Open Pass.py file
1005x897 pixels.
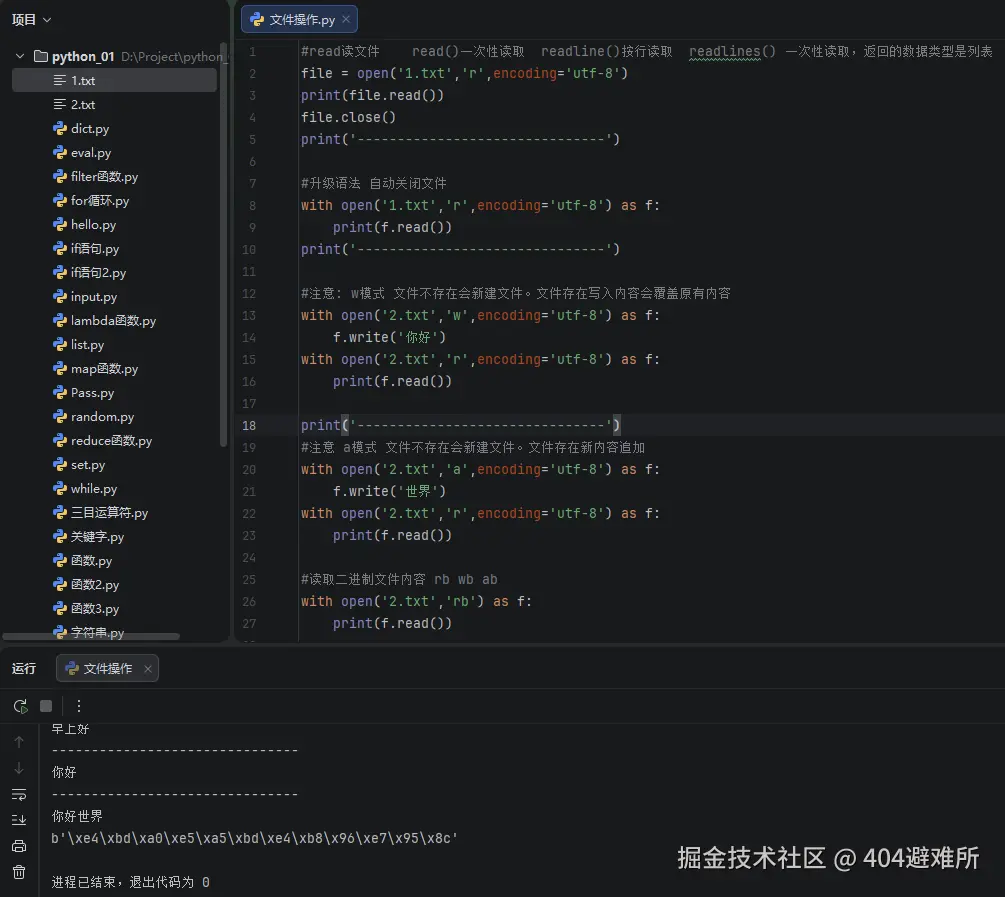(92, 392)
